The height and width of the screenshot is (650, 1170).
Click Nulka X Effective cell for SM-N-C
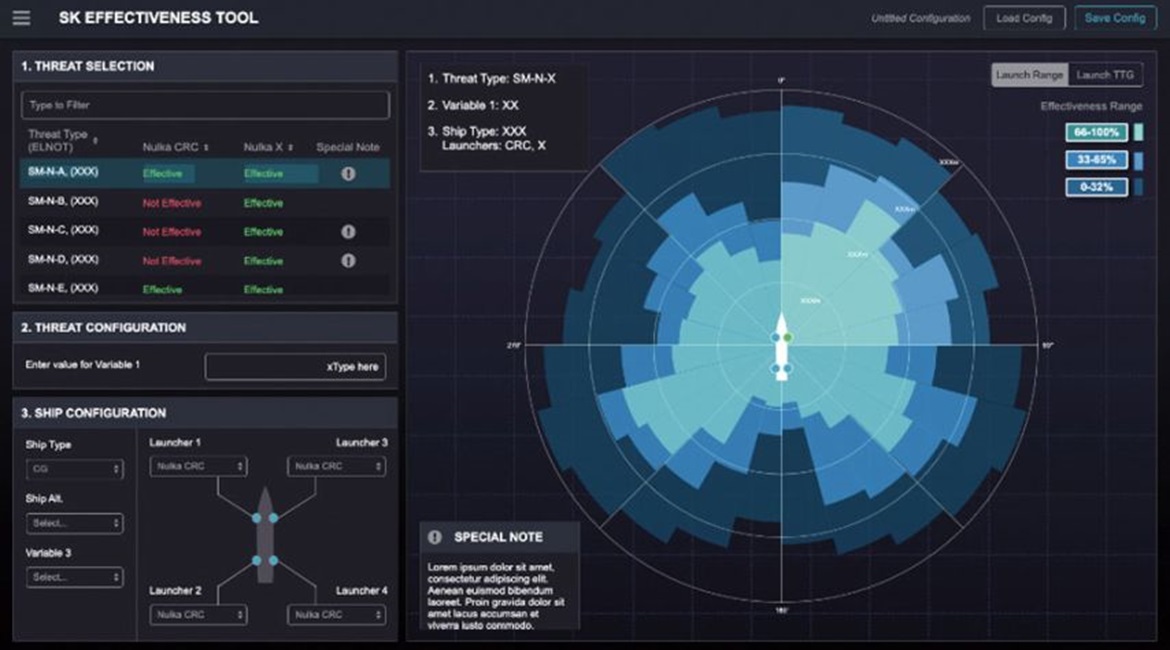point(263,232)
